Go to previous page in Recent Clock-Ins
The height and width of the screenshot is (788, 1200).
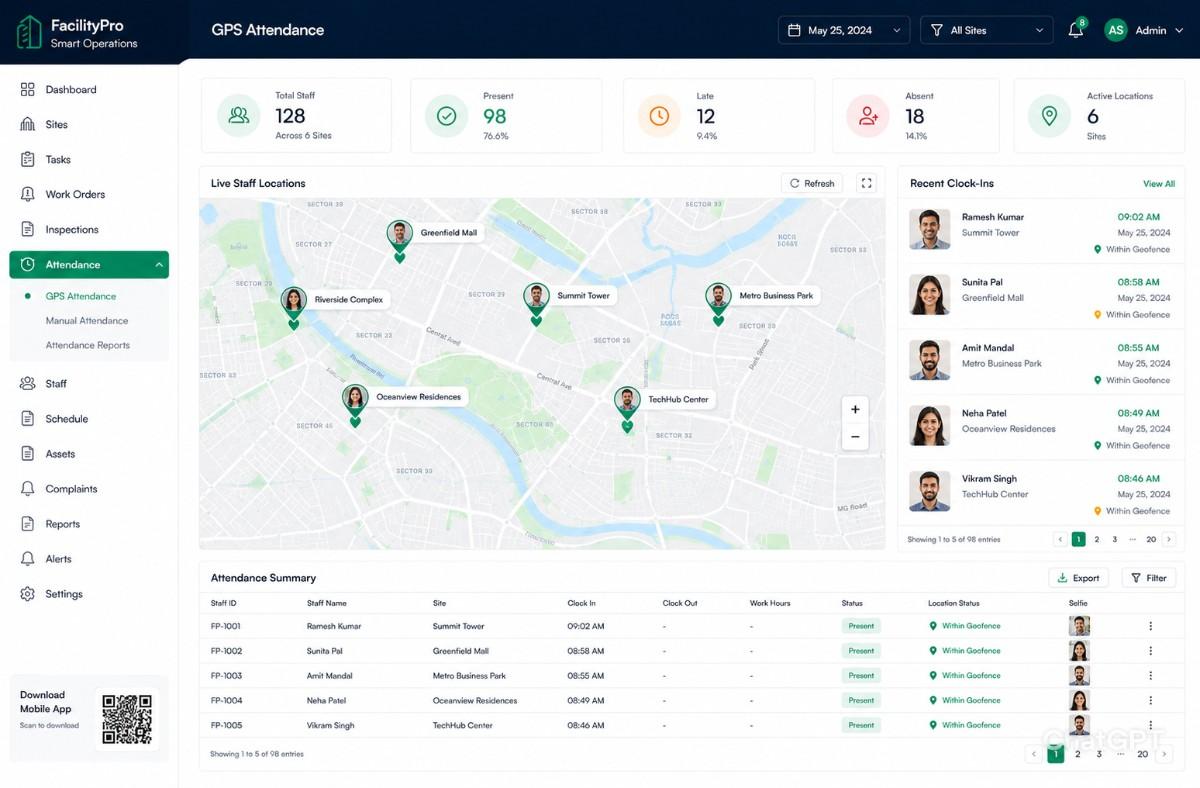(x=1060, y=539)
